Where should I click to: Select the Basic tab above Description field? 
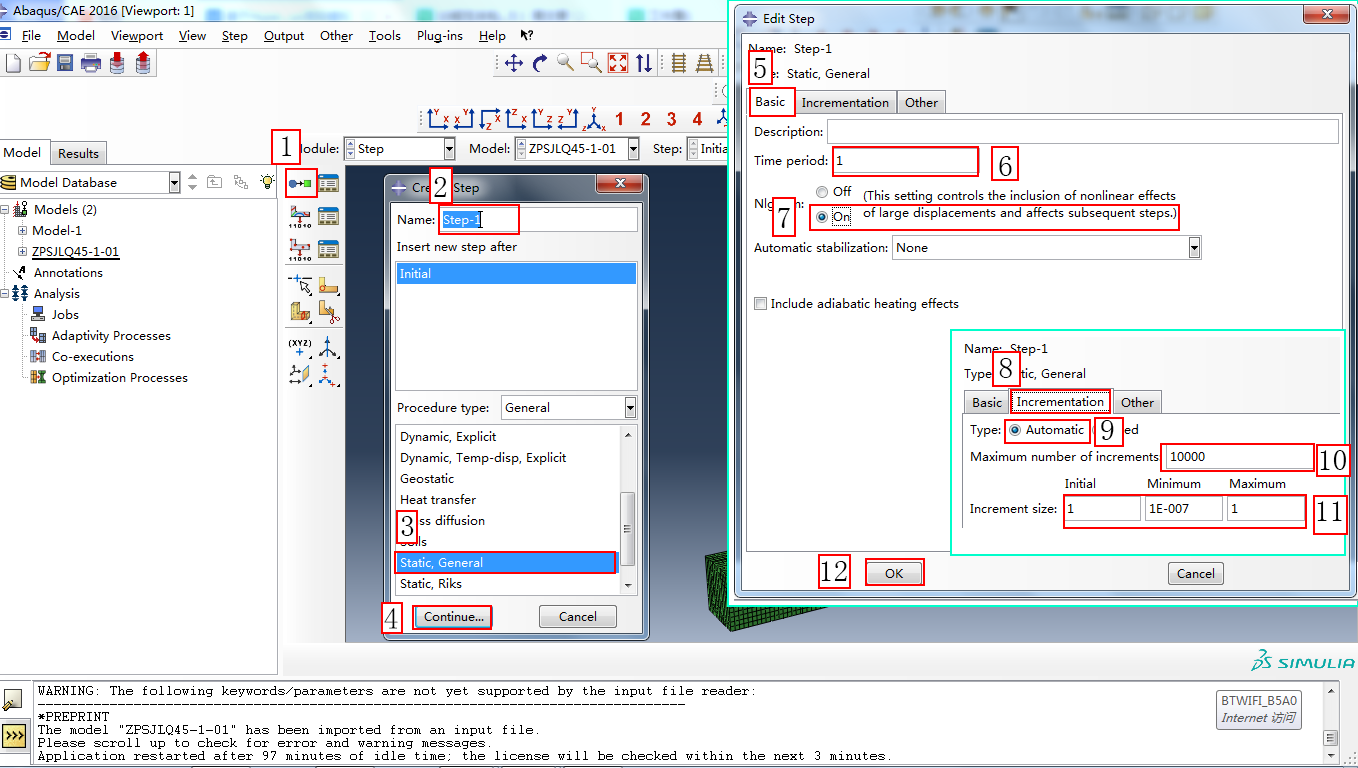(x=771, y=102)
